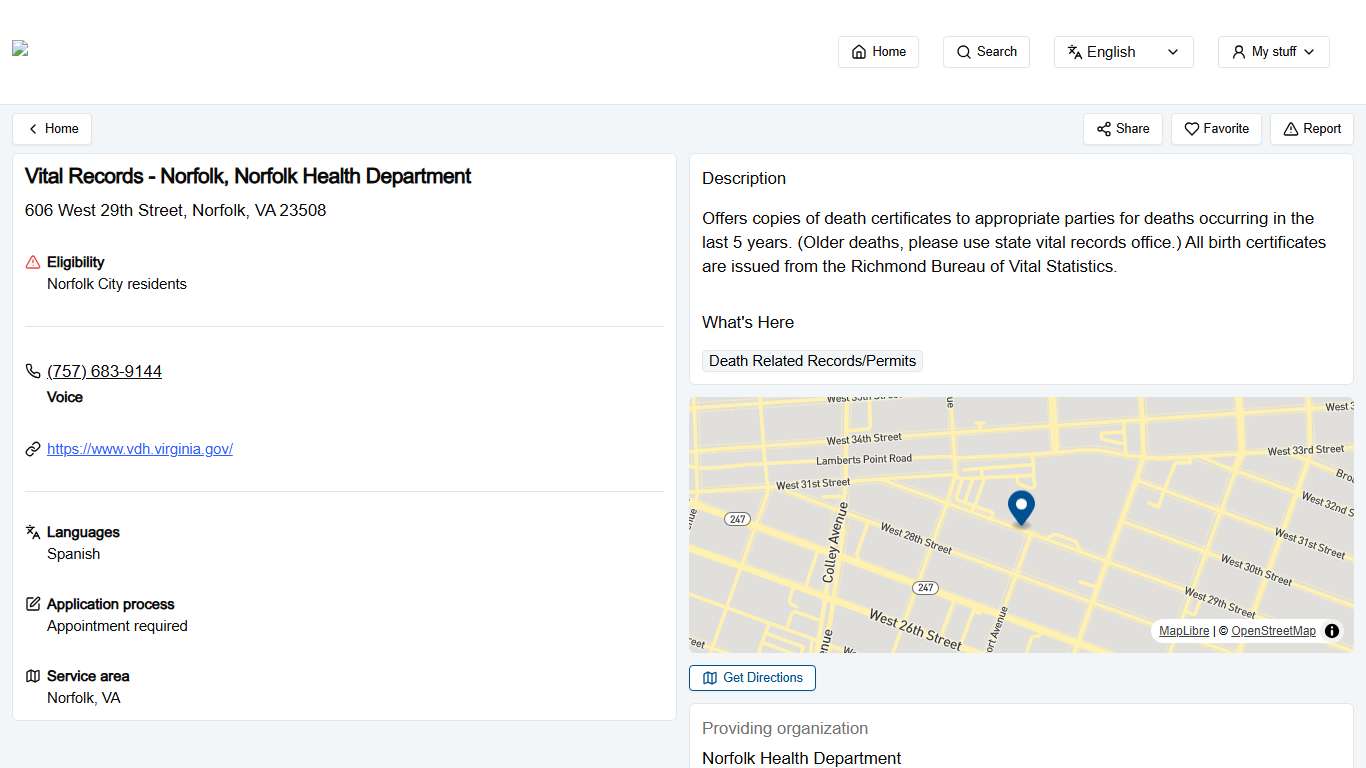Click the Languages translation icon

[x=32, y=531]
